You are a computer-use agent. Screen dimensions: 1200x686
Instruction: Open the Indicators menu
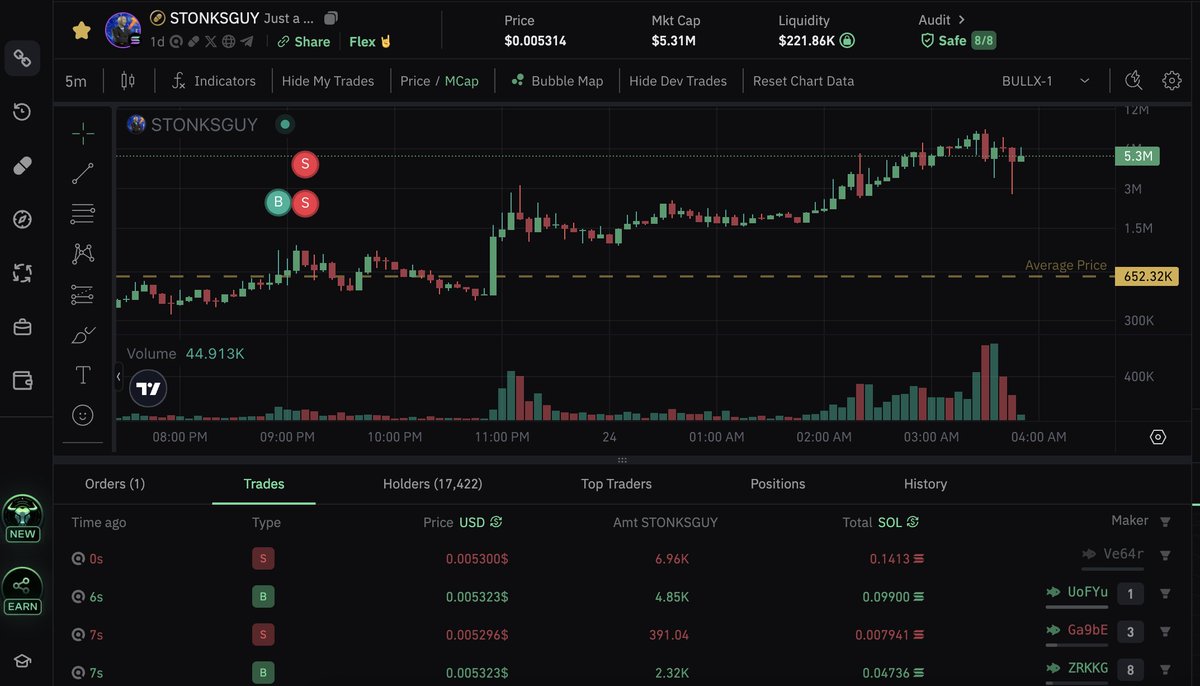(x=213, y=81)
